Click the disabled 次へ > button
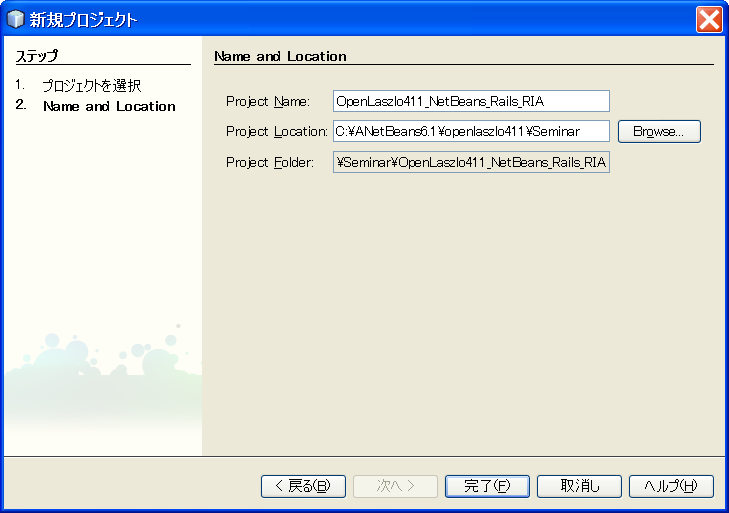The image size is (729, 513). [395, 486]
